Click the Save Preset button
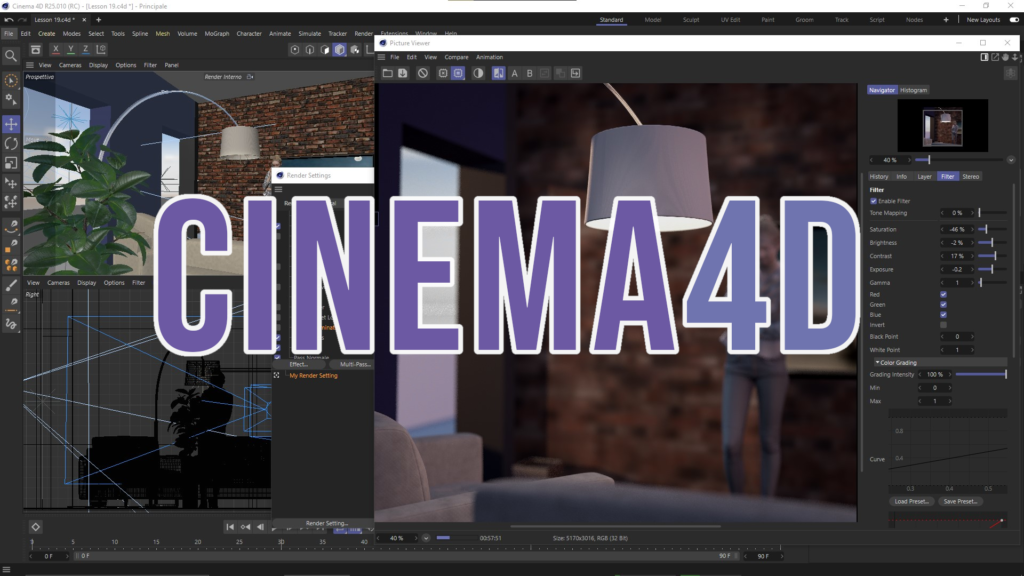 [x=960, y=502]
